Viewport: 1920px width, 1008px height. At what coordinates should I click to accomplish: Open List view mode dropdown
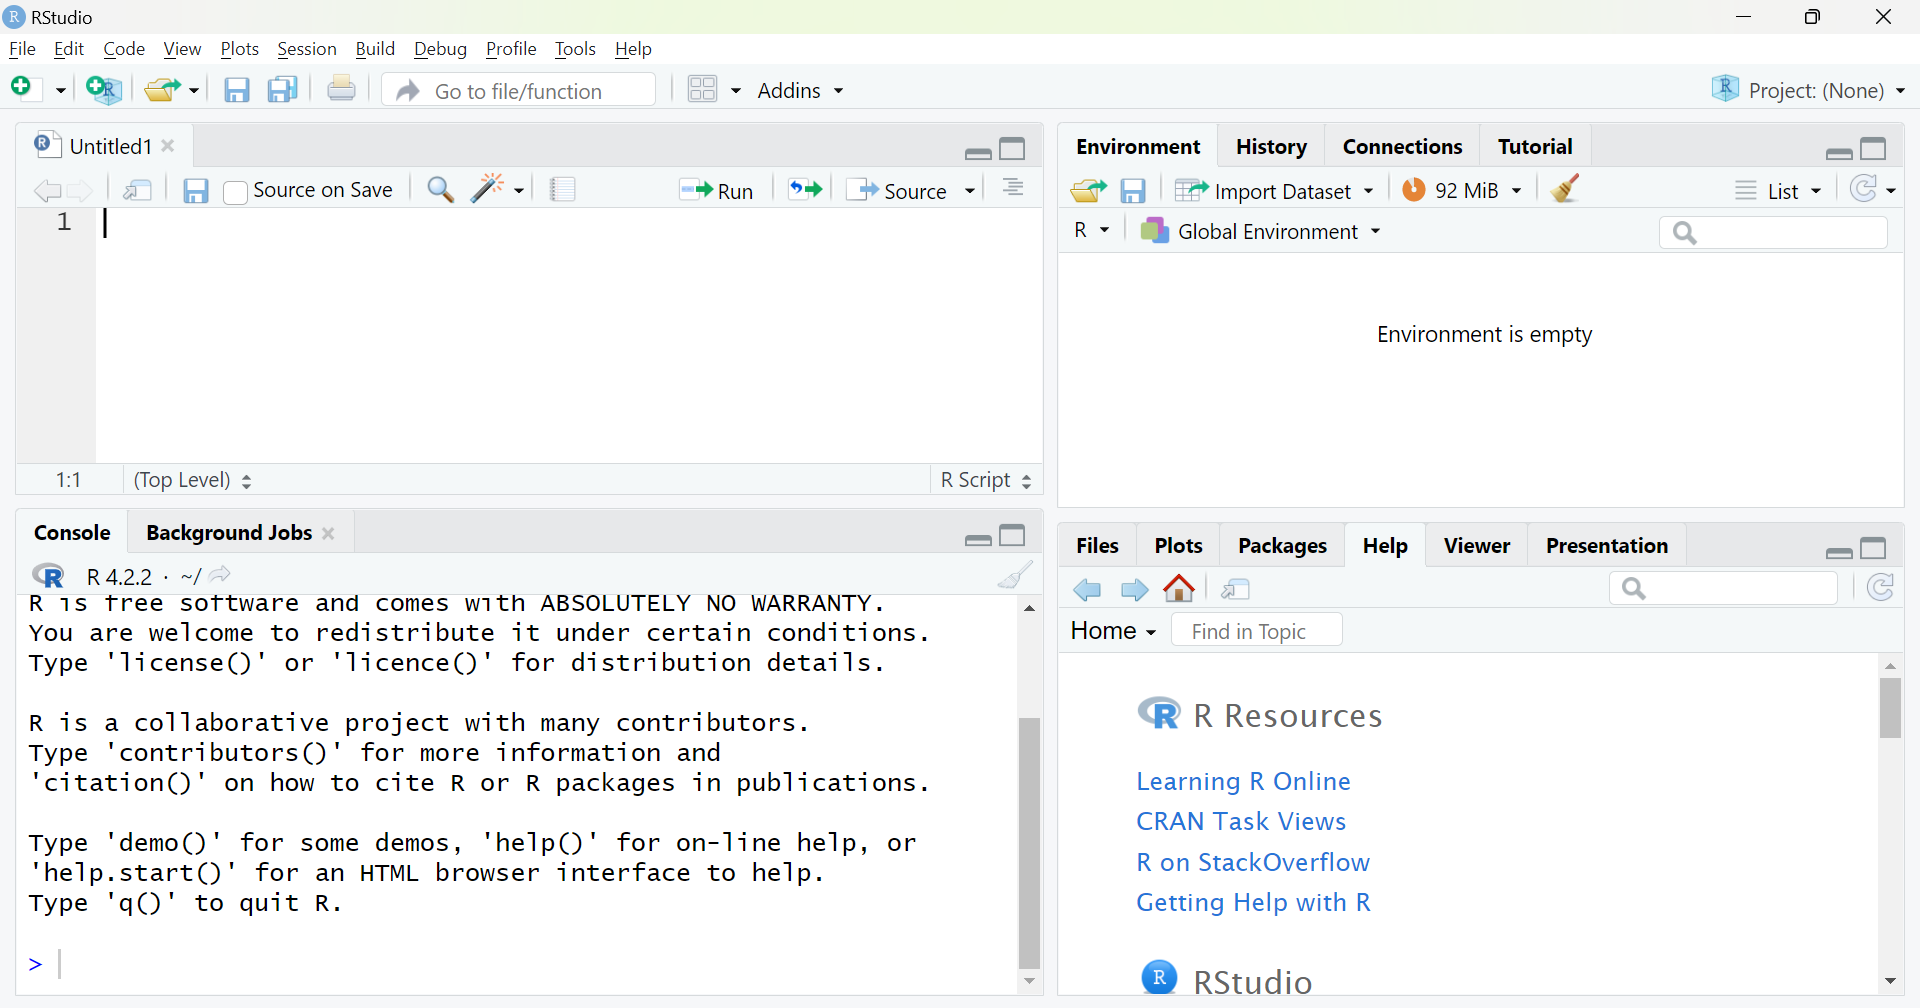click(x=1779, y=190)
